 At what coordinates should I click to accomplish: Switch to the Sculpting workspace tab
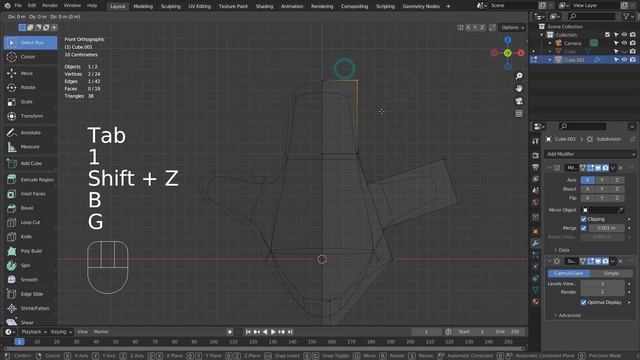coord(170,6)
